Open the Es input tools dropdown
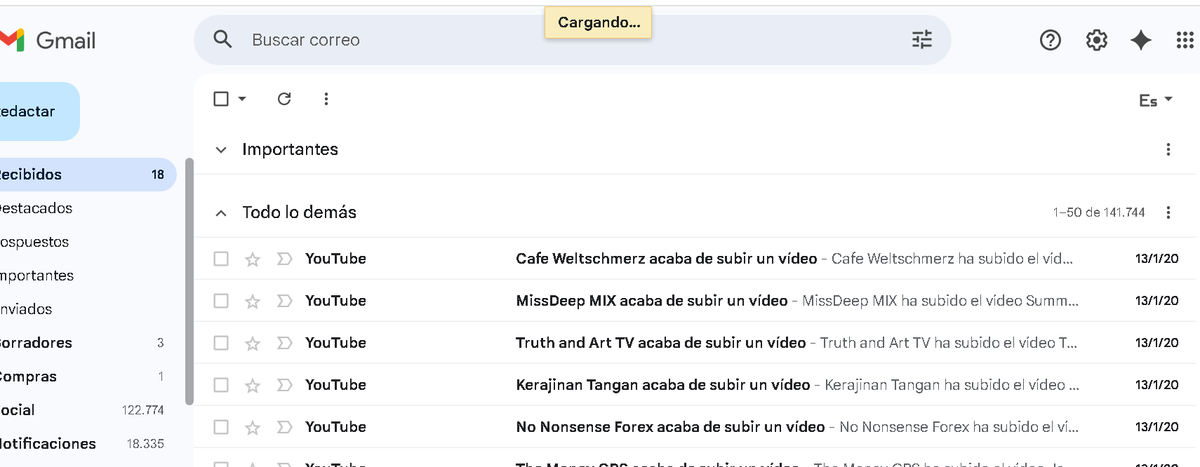Screen dimensions: 1200x467 tap(1157, 101)
